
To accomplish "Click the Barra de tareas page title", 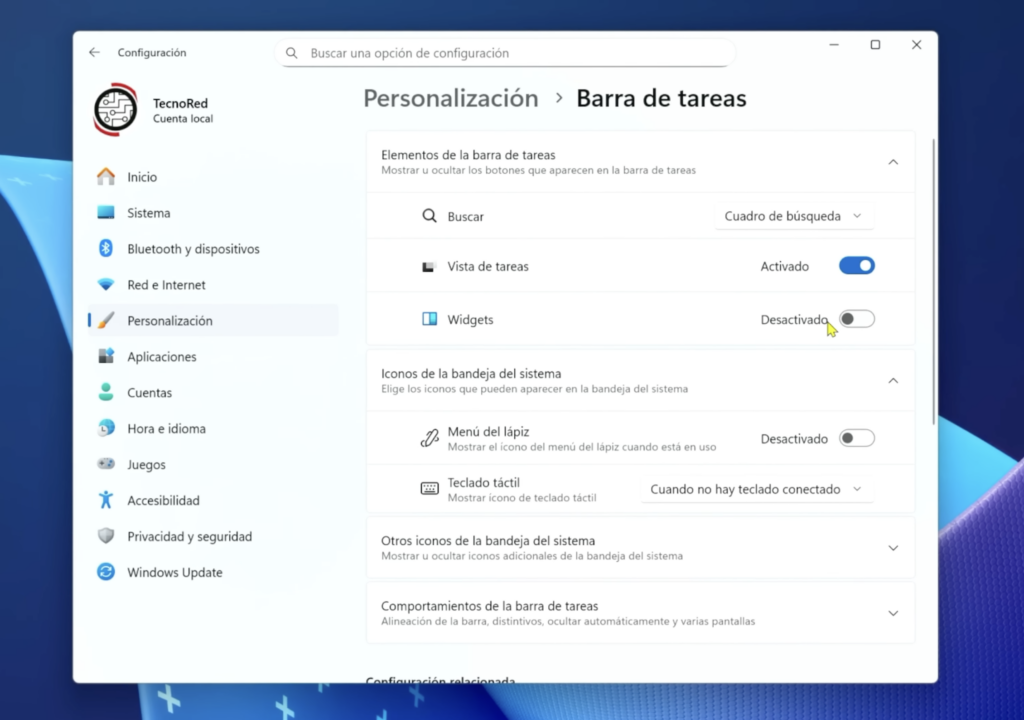I will point(661,98).
